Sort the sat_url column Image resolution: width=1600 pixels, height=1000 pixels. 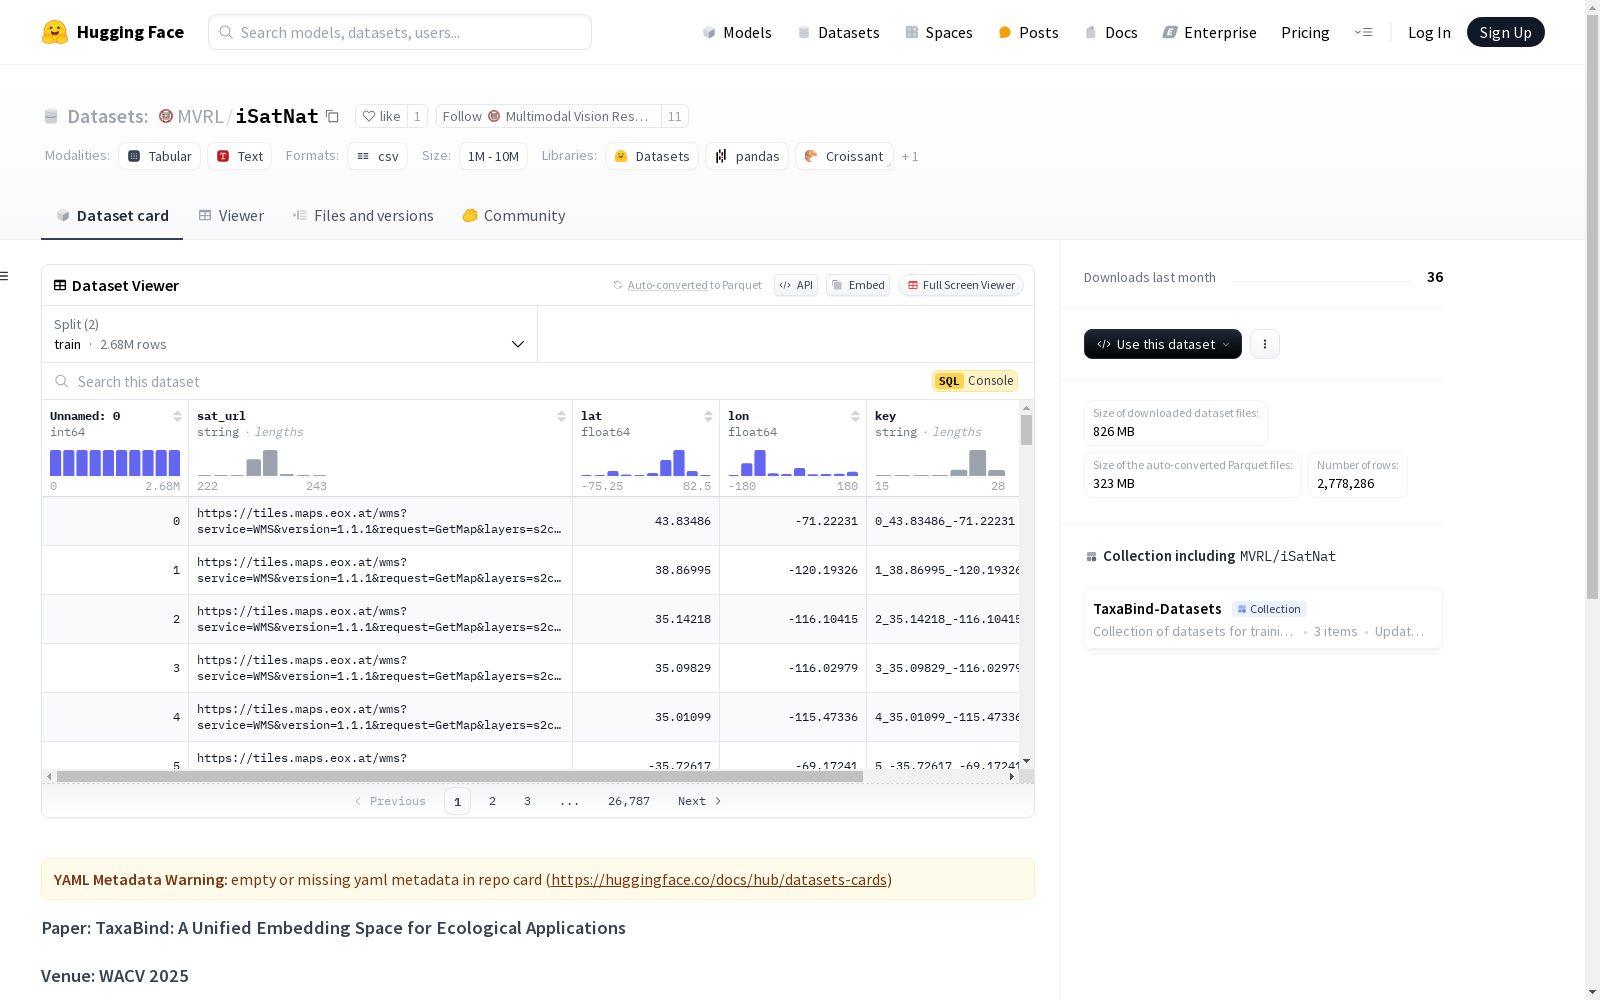click(x=561, y=416)
